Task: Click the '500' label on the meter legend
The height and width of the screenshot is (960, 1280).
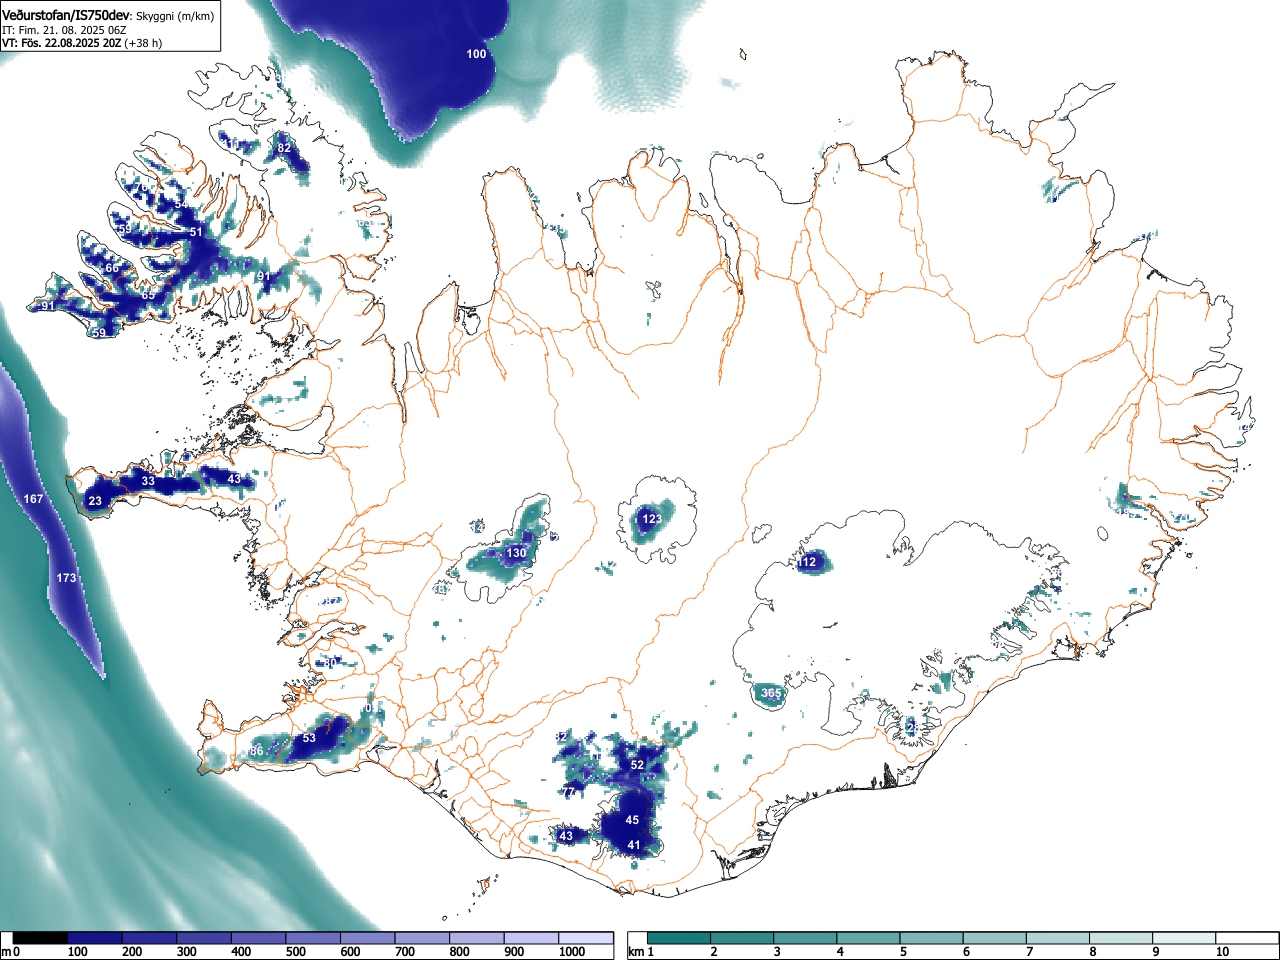Action: [295, 952]
